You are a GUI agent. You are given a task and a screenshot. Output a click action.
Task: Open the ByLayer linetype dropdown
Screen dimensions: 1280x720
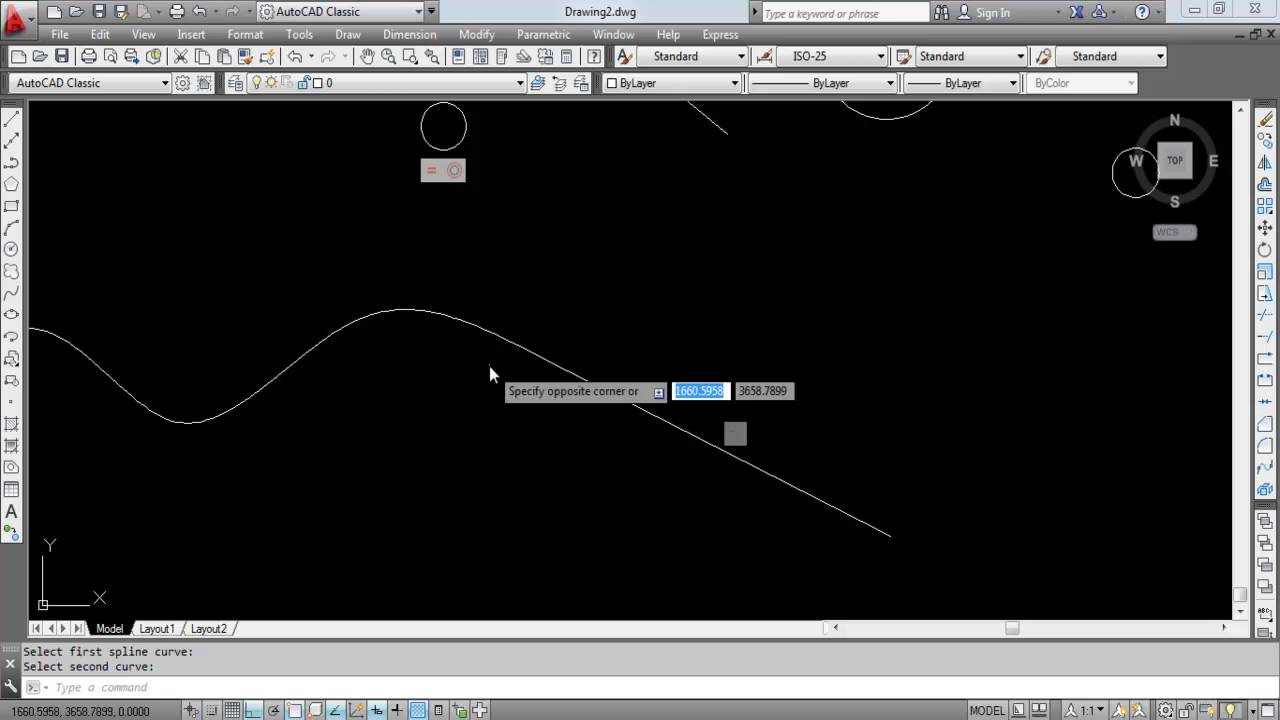822,83
